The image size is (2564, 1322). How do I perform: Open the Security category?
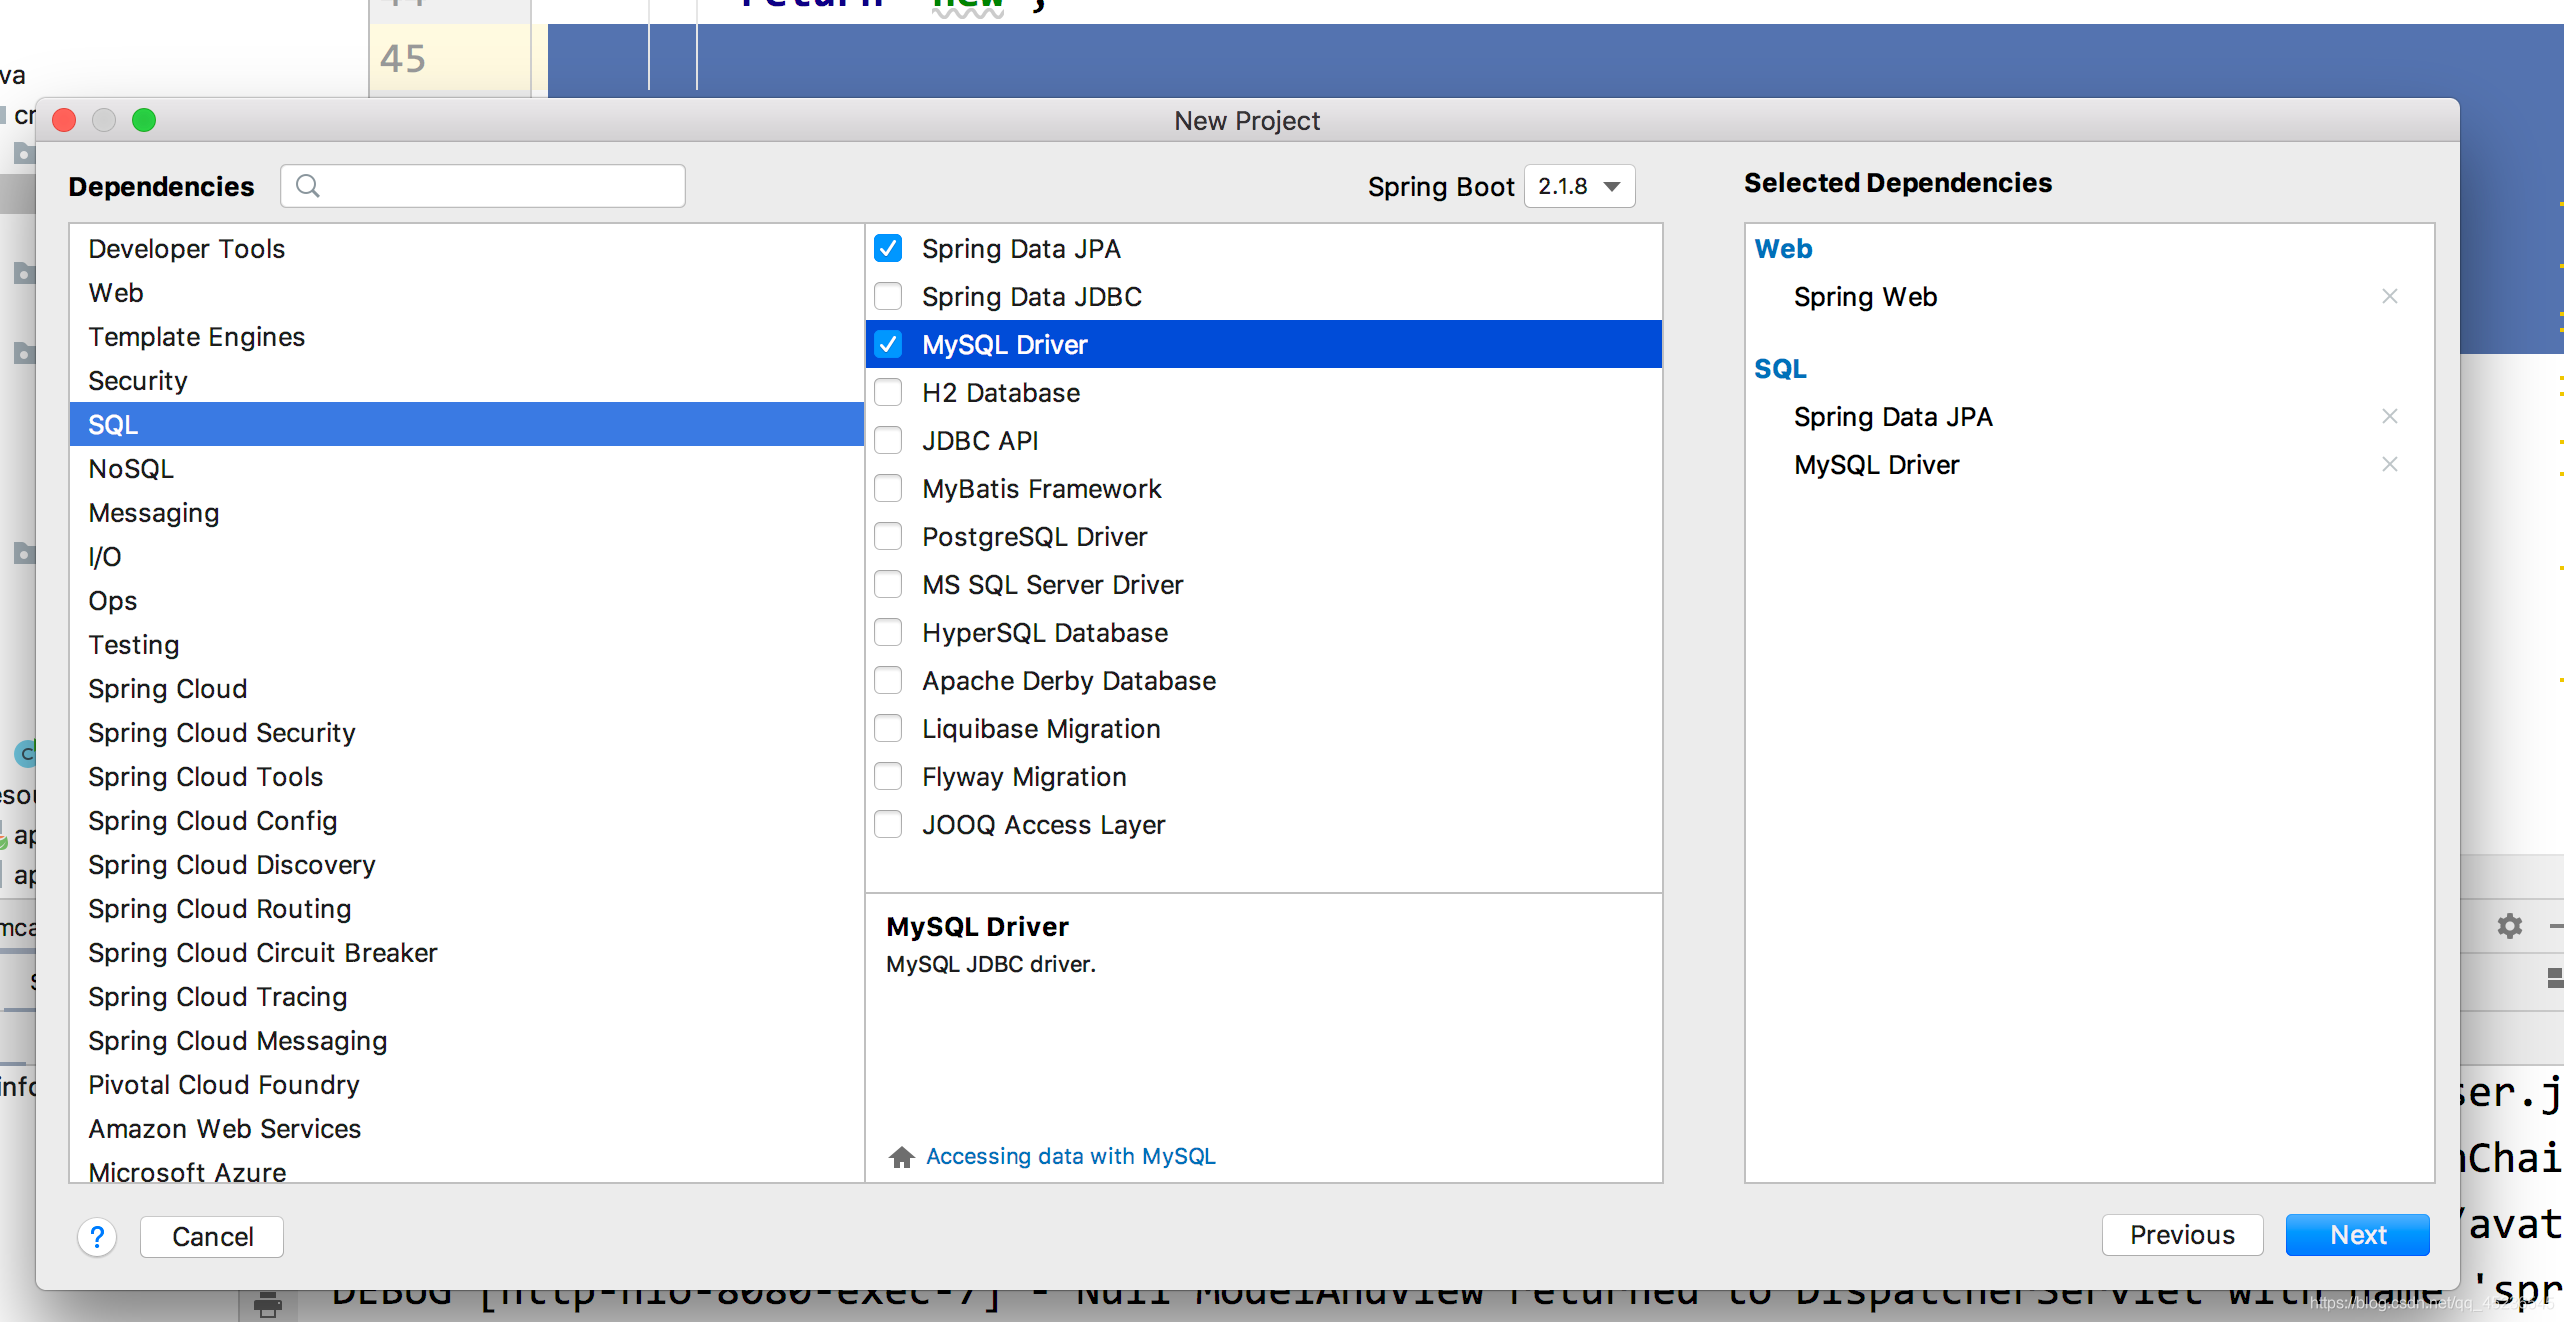coord(466,380)
